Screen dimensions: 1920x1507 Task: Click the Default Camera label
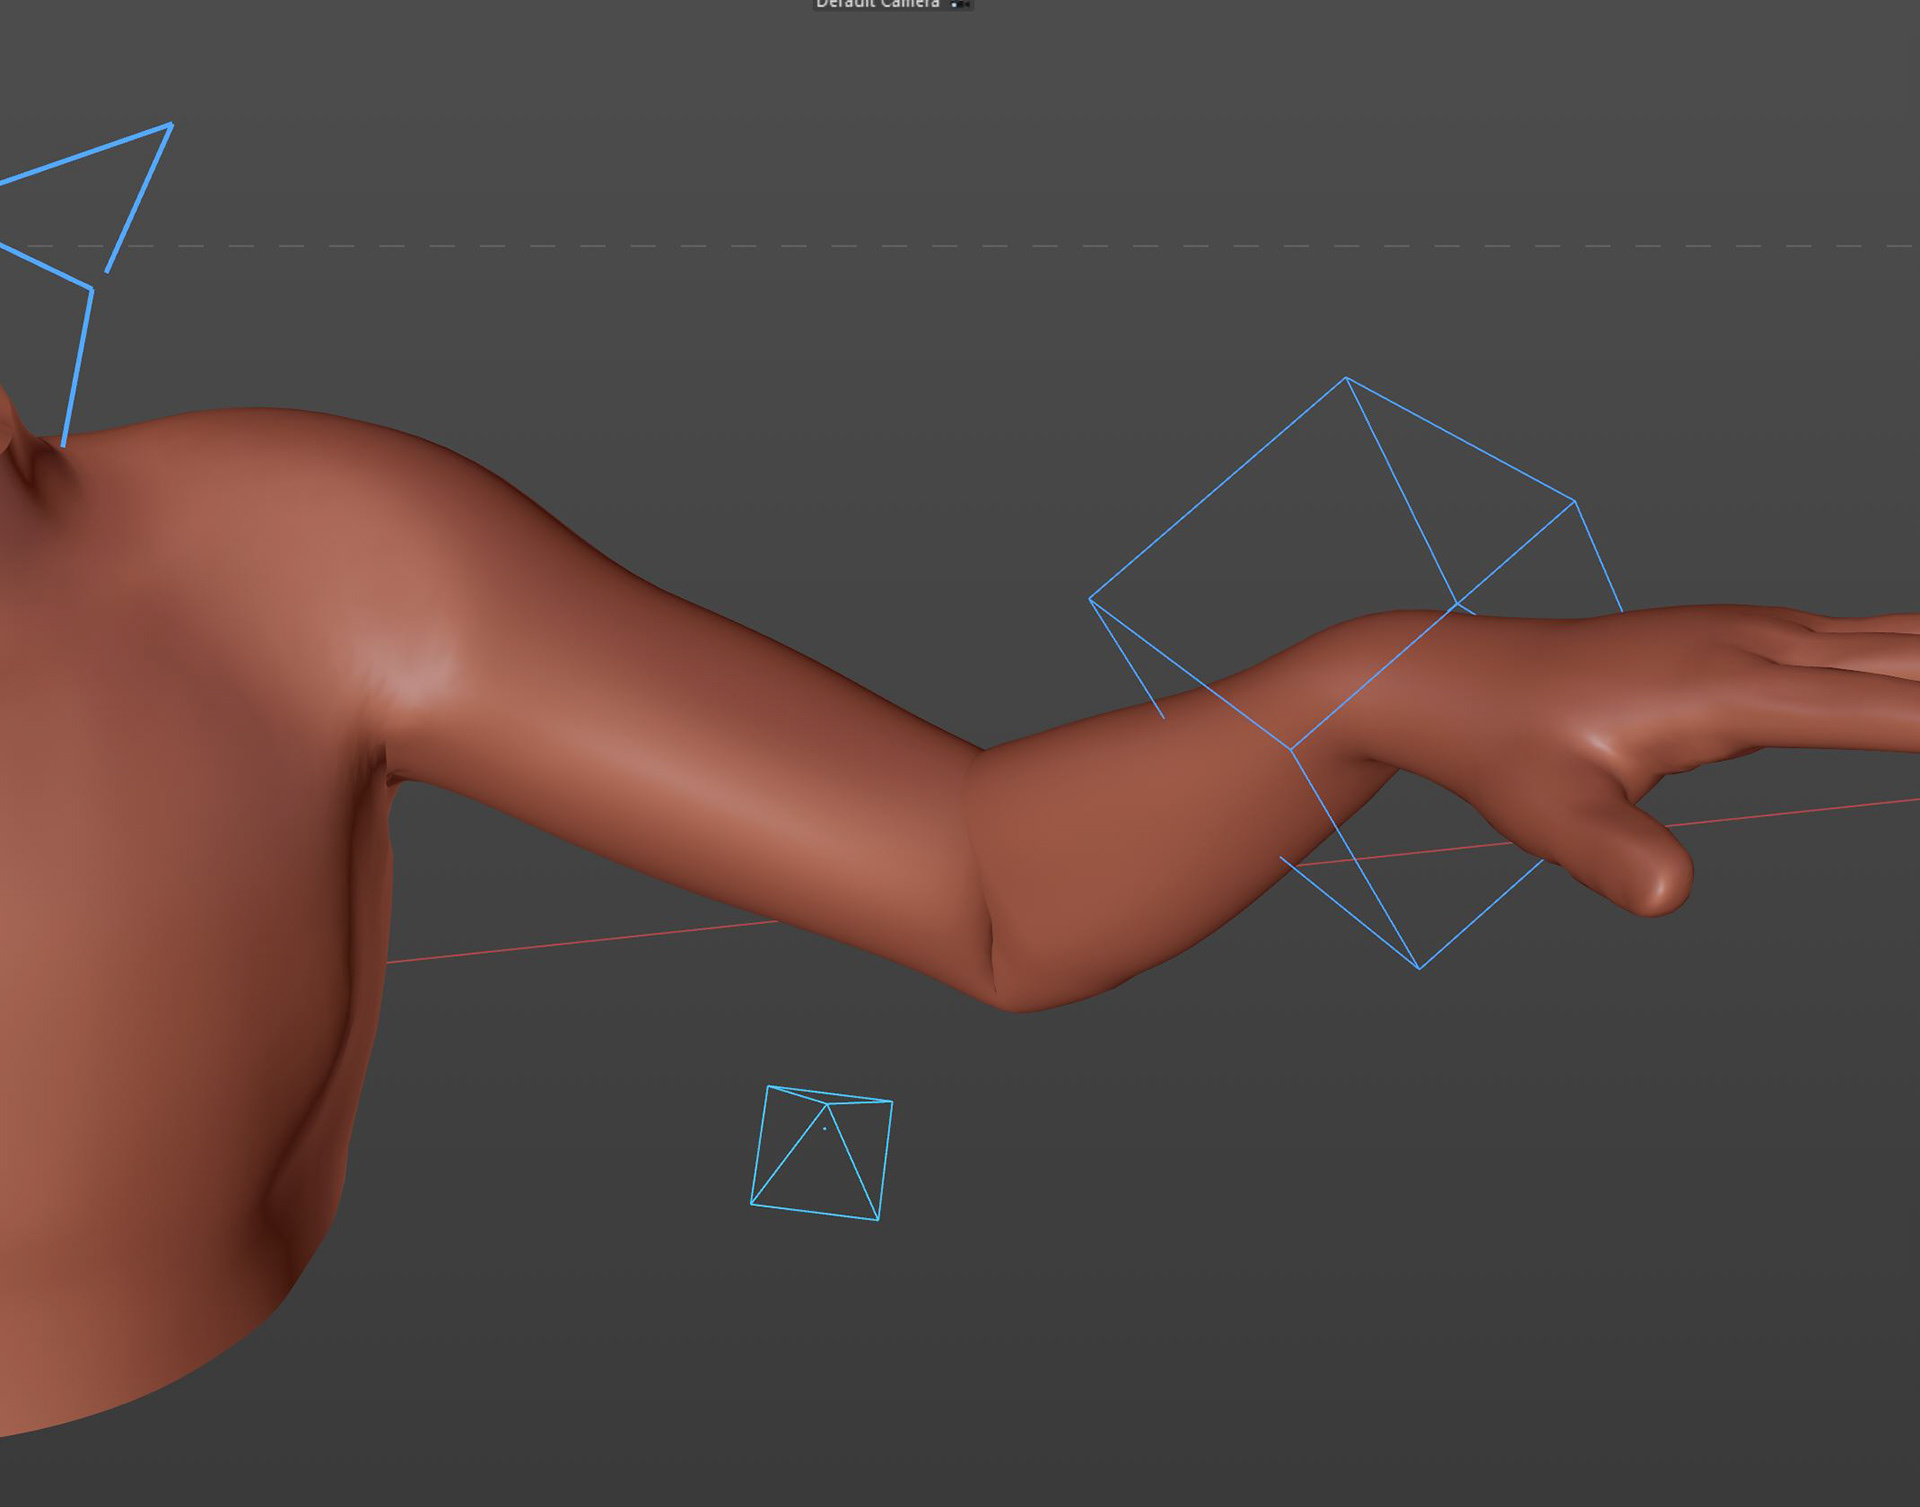coord(877,4)
